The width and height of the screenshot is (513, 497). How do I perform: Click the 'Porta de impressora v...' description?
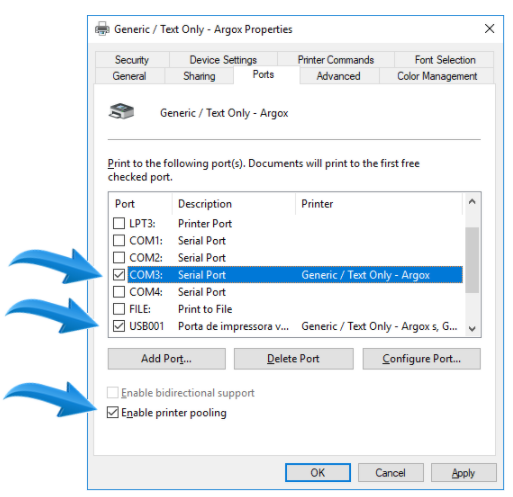coord(233,326)
